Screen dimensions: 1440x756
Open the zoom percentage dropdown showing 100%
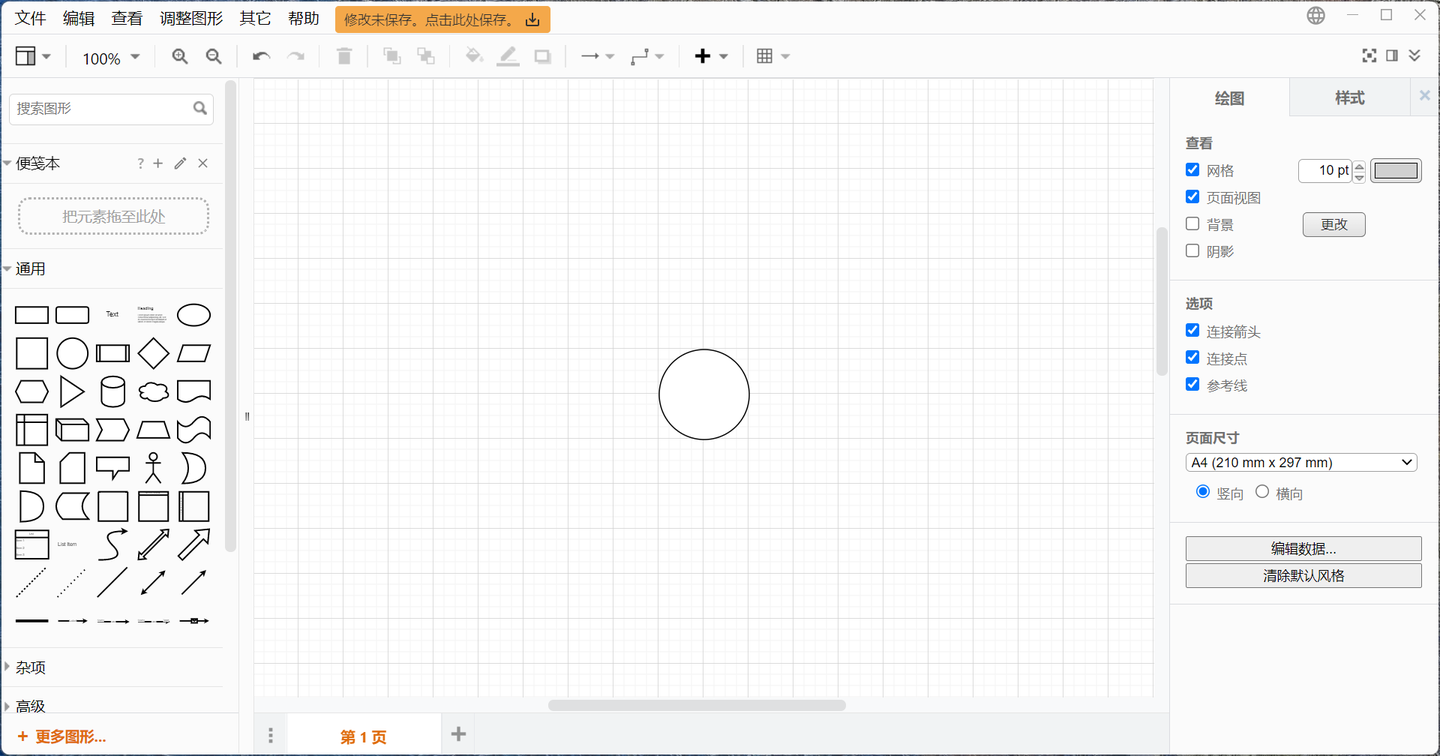(108, 57)
